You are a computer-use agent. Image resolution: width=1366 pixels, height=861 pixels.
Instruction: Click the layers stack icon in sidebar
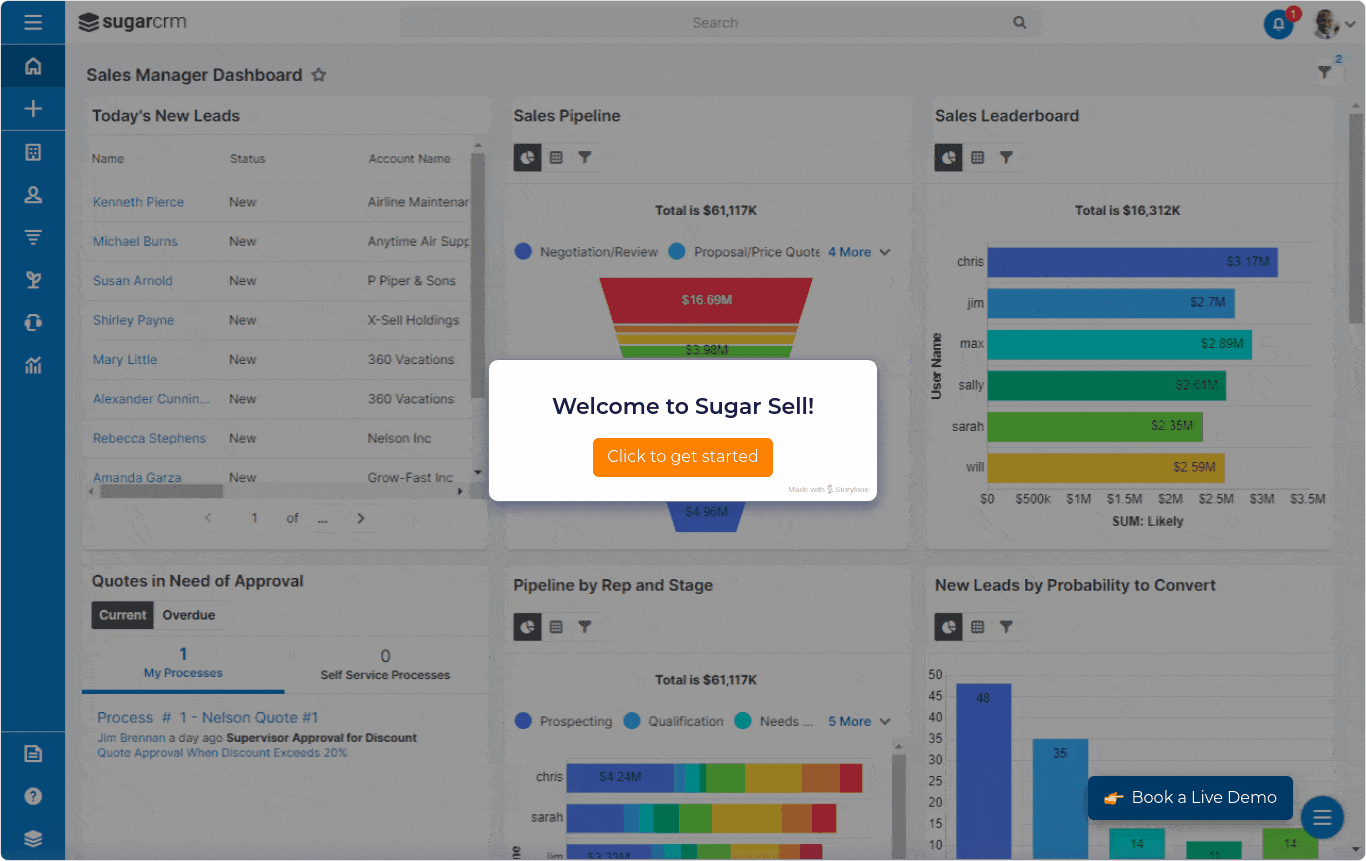33,839
